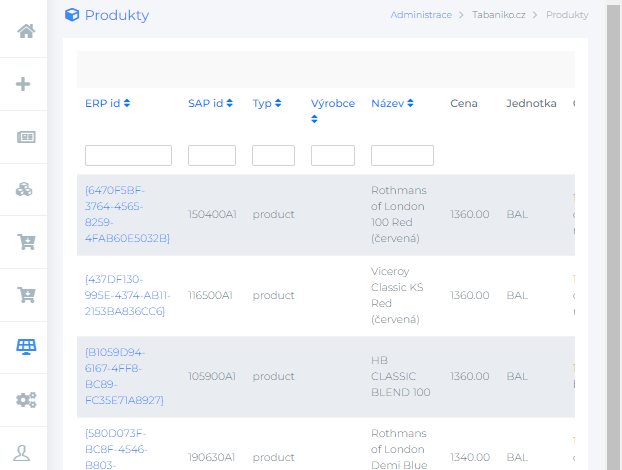The width and height of the screenshot is (622, 470).
Task: Sort the table by ERP id
Action: click(107, 103)
